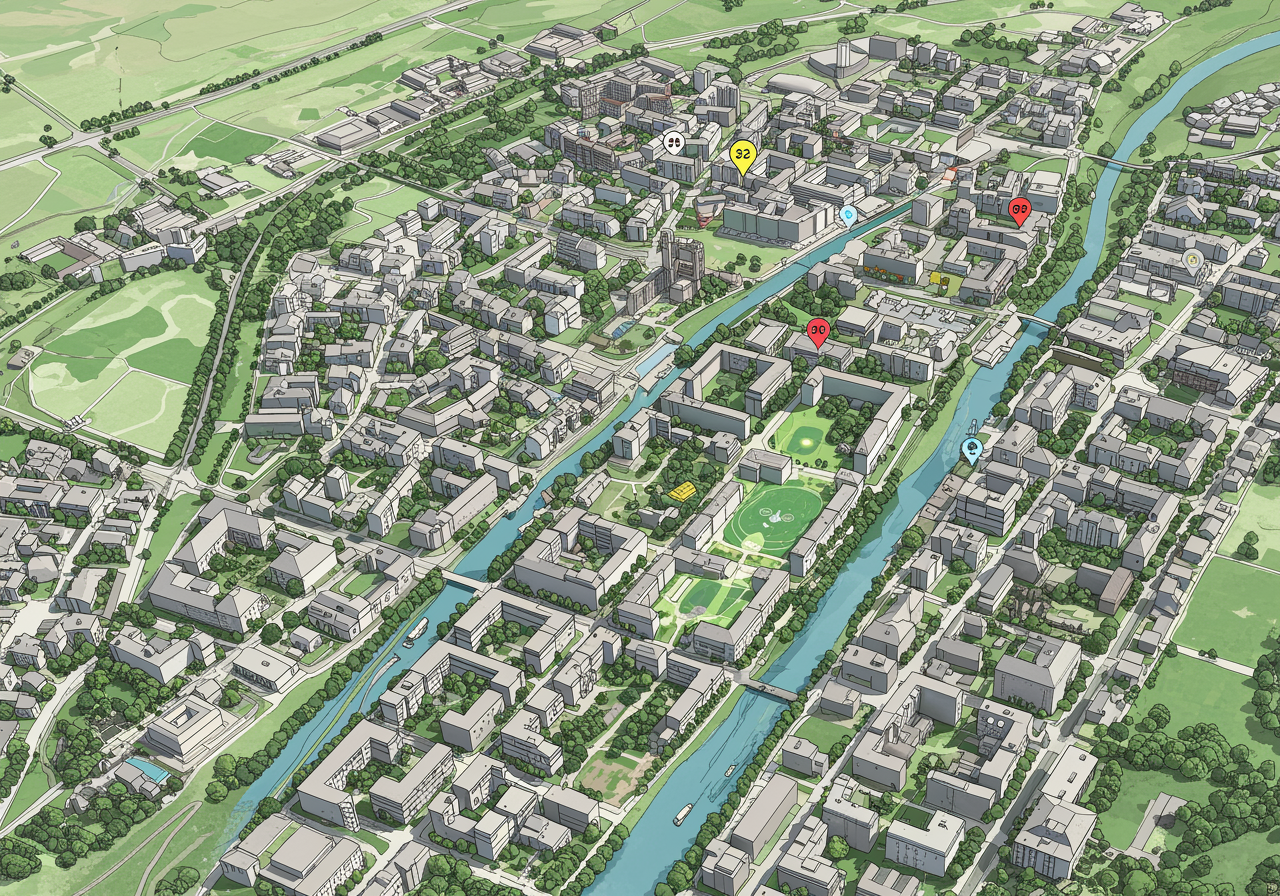
Task: Select the large ship moored on the right river
Action: (996, 344)
